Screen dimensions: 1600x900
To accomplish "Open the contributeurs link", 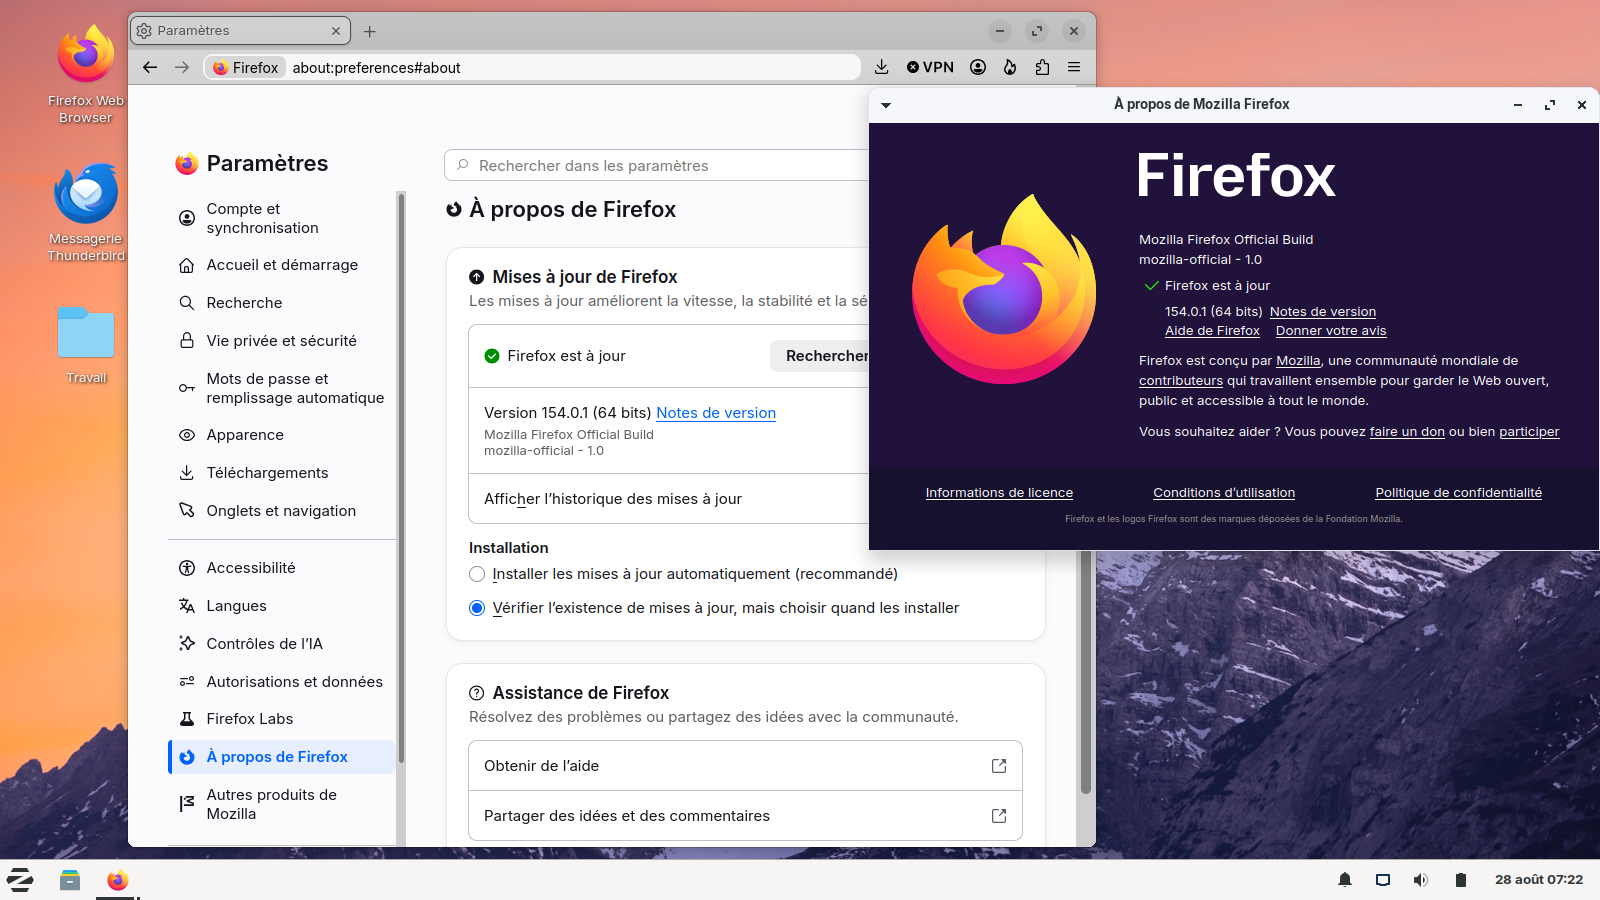I will [1181, 381].
